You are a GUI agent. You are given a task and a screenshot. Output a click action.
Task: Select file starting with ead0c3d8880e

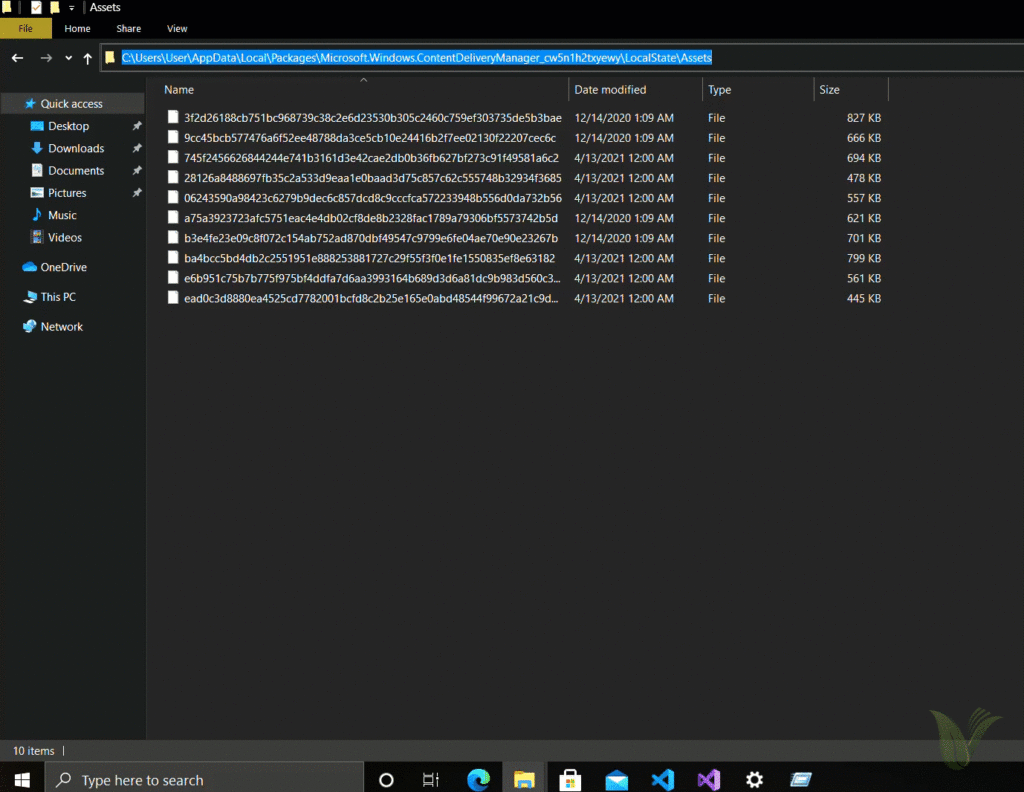(x=371, y=298)
